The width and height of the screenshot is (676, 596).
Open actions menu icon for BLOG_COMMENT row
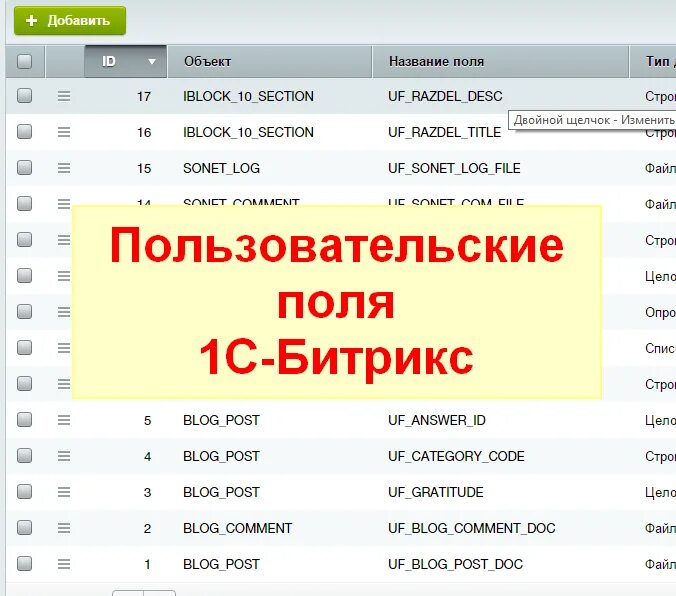64,528
